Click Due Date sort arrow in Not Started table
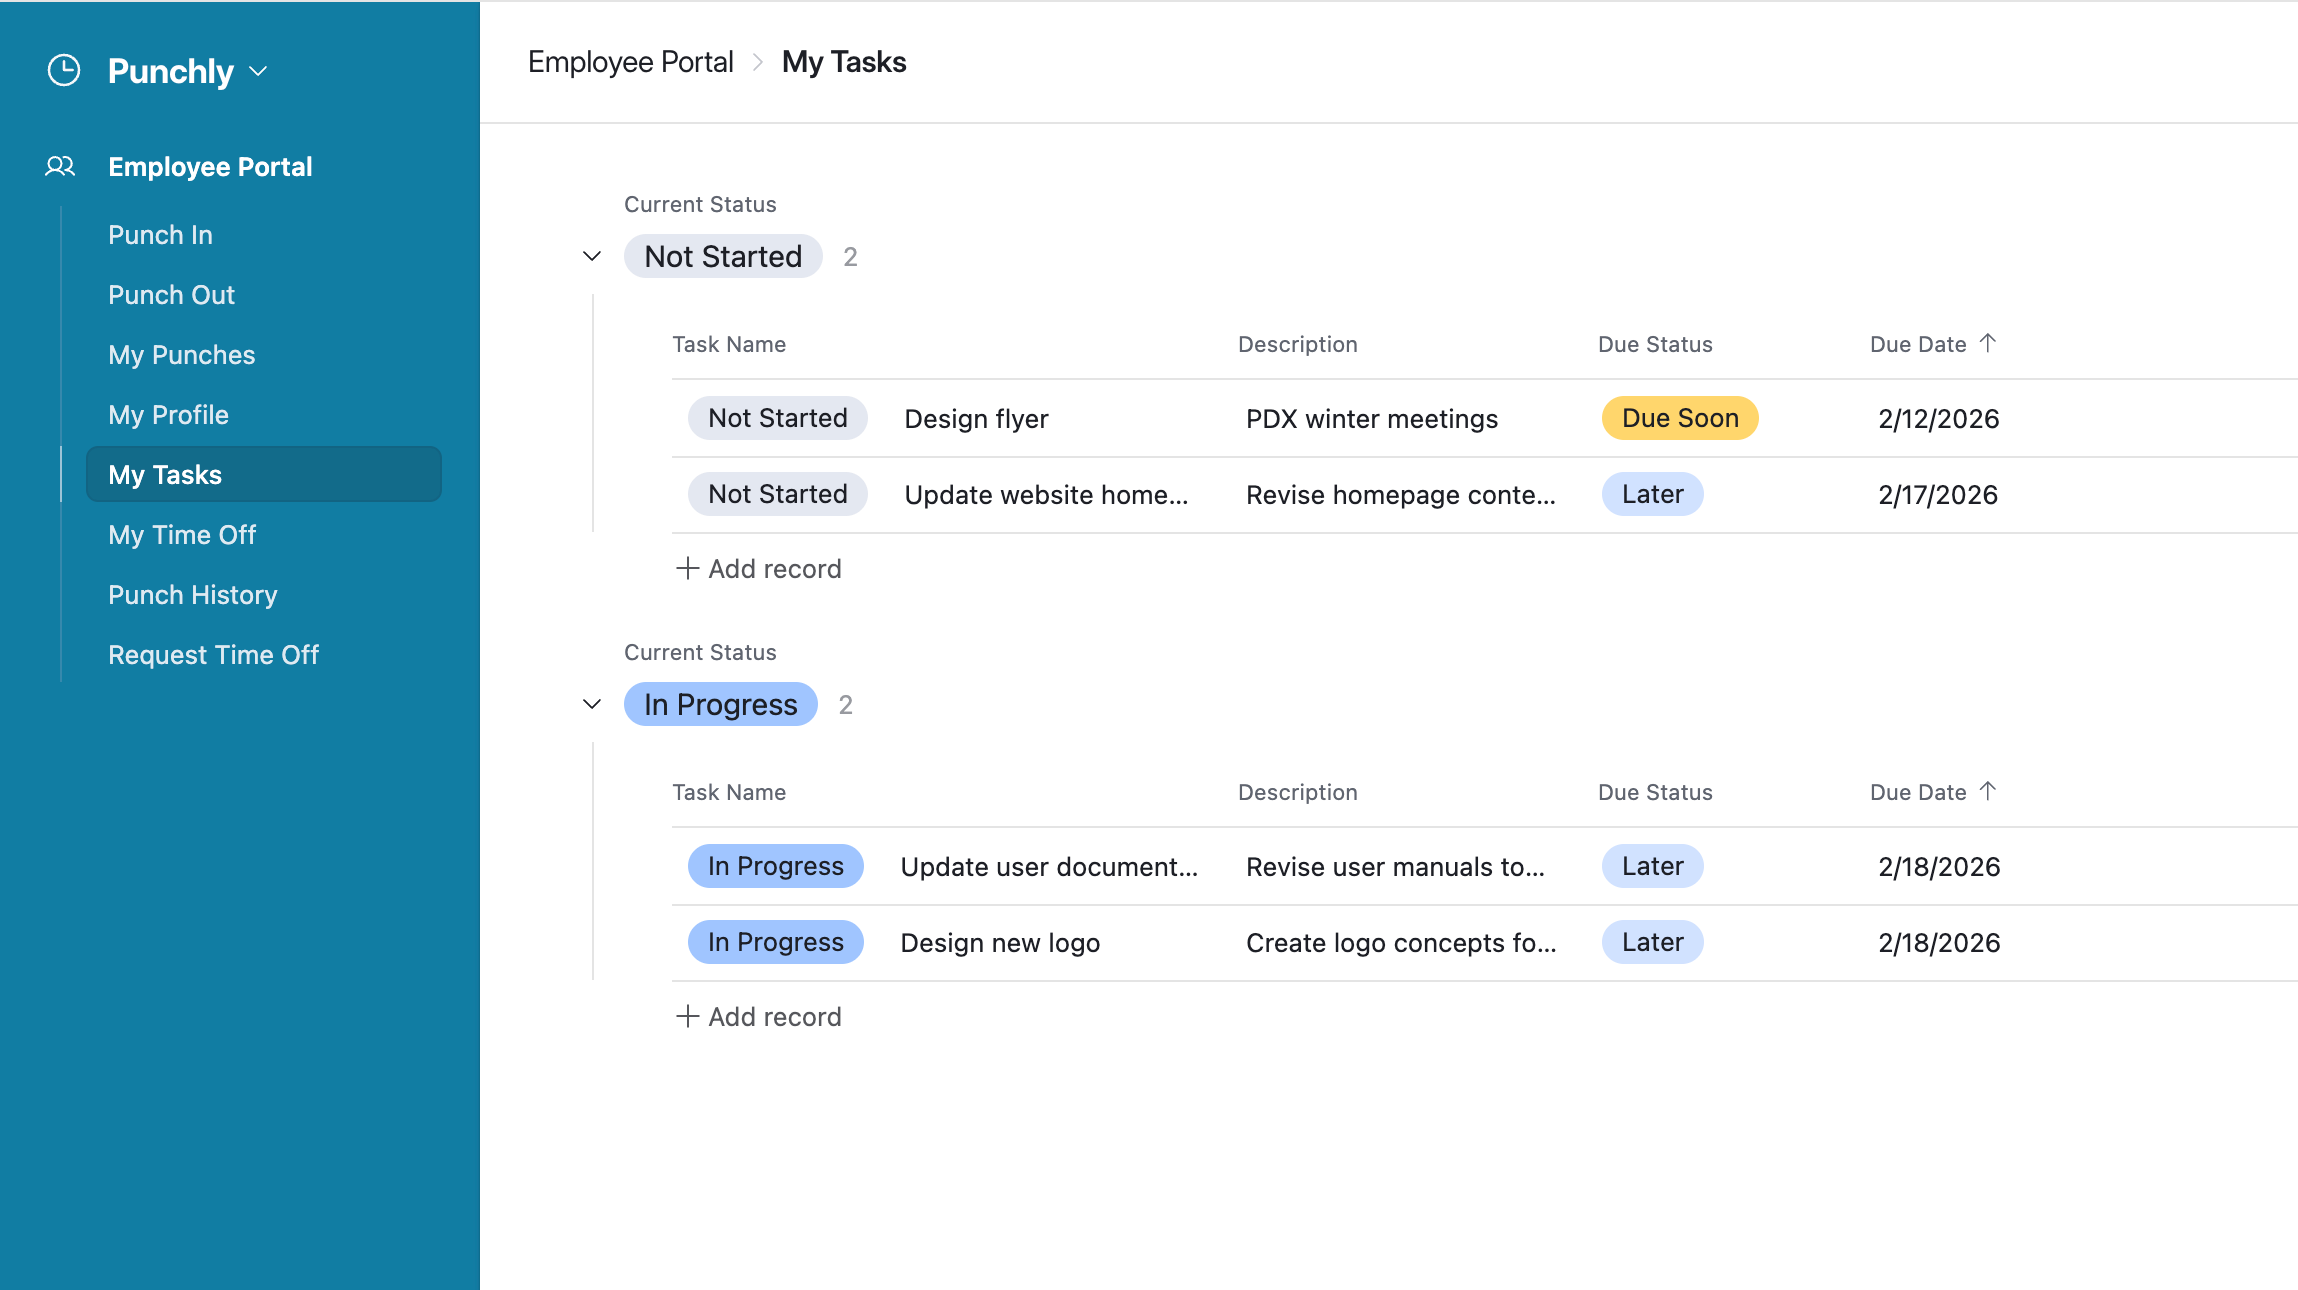The height and width of the screenshot is (1290, 2298). 1987,343
